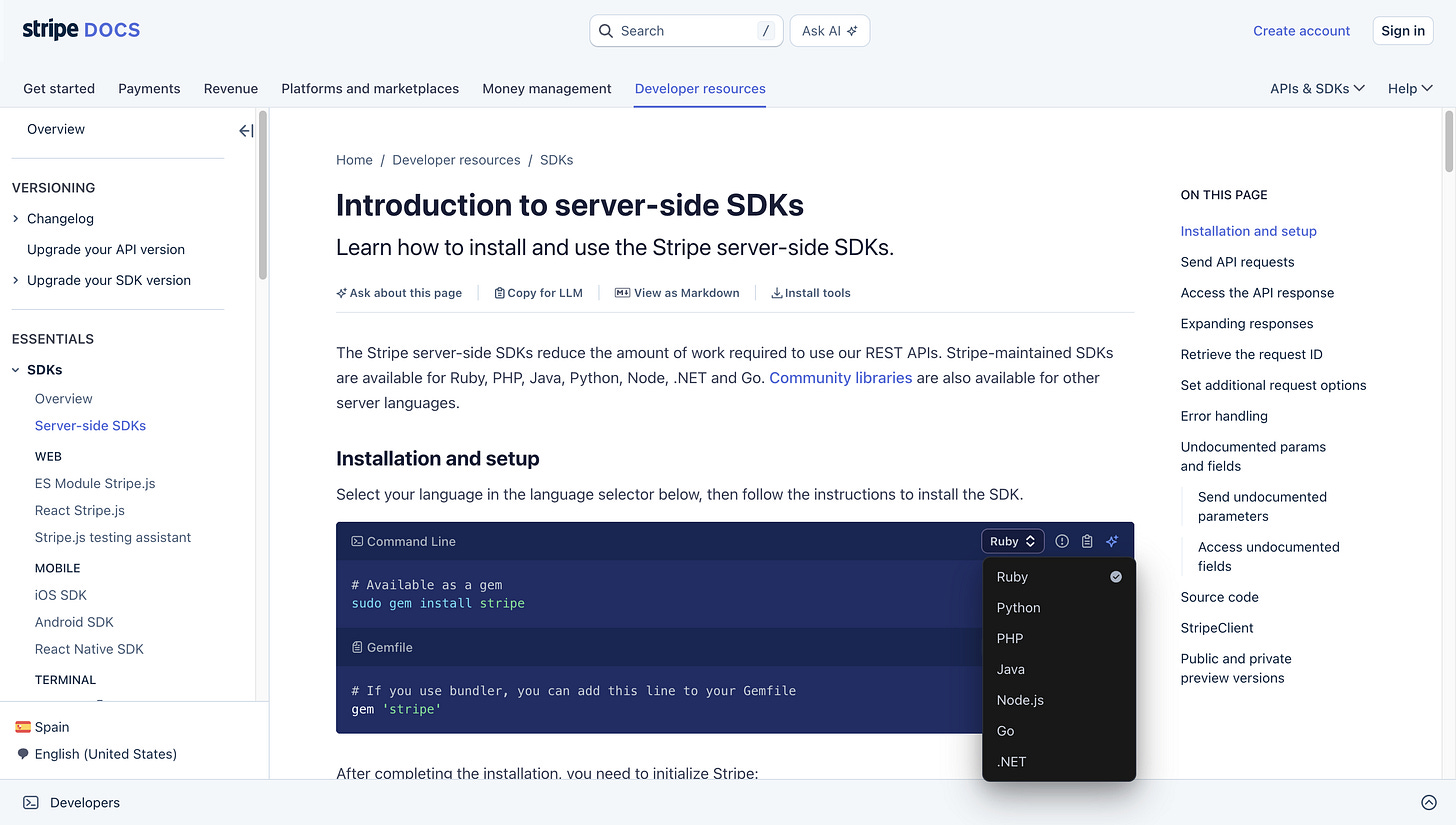Click Ask about this page
The width and height of the screenshot is (1456, 825).
point(399,293)
